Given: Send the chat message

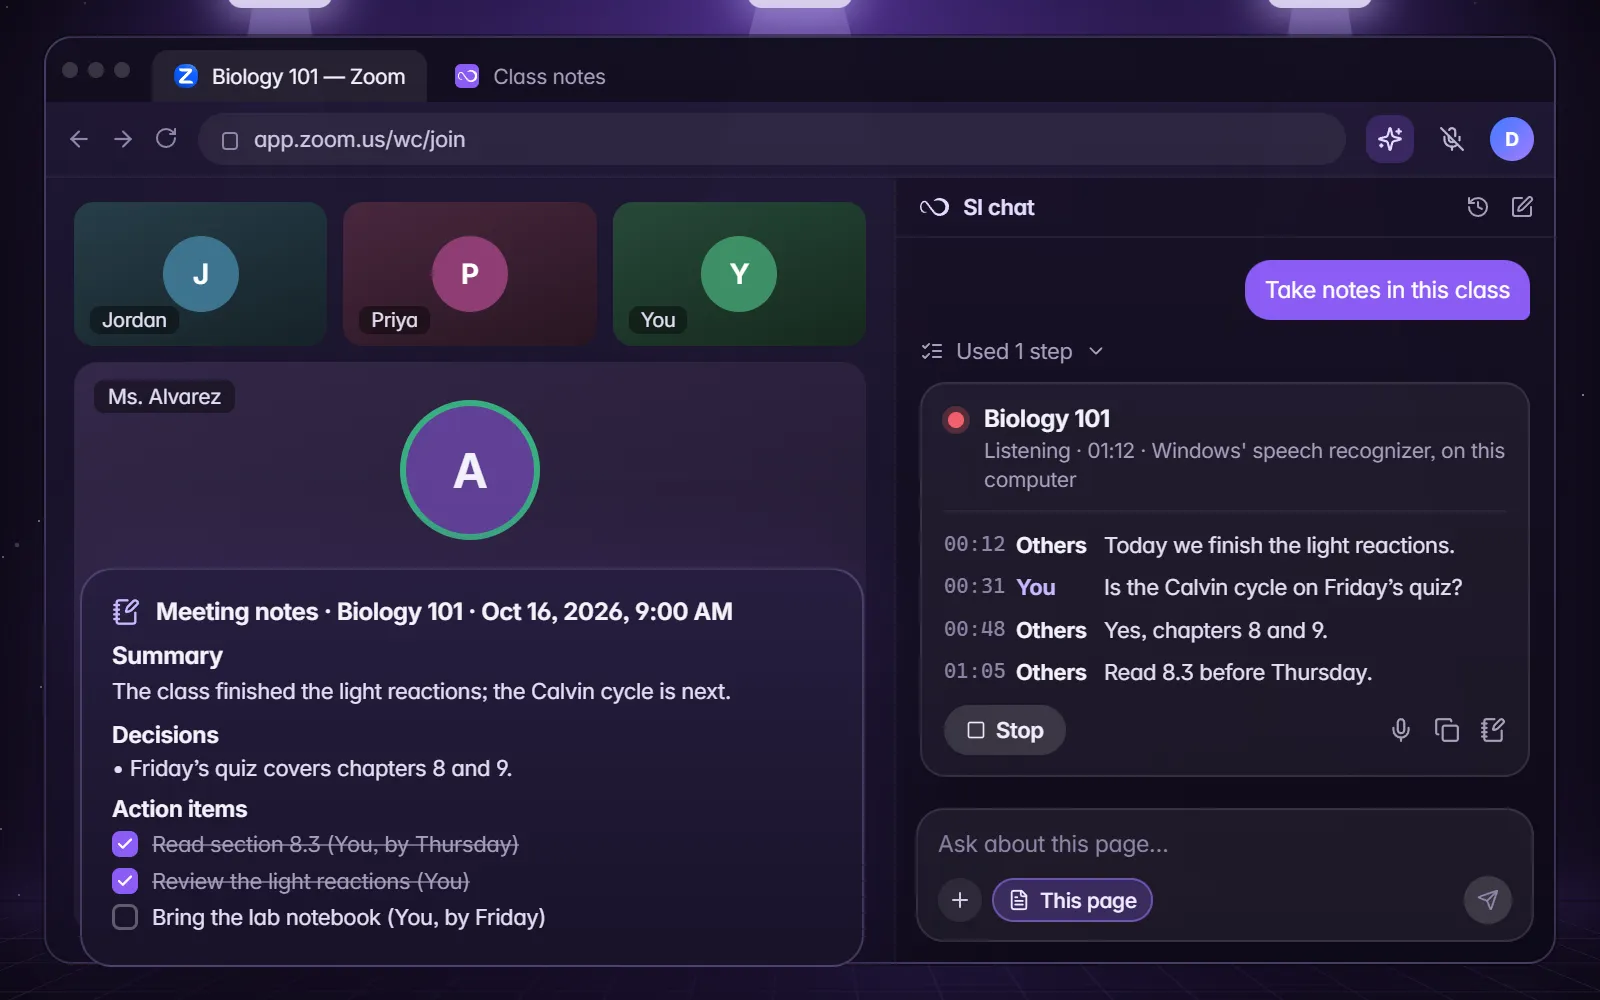Looking at the screenshot, I should tap(1488, 900).
